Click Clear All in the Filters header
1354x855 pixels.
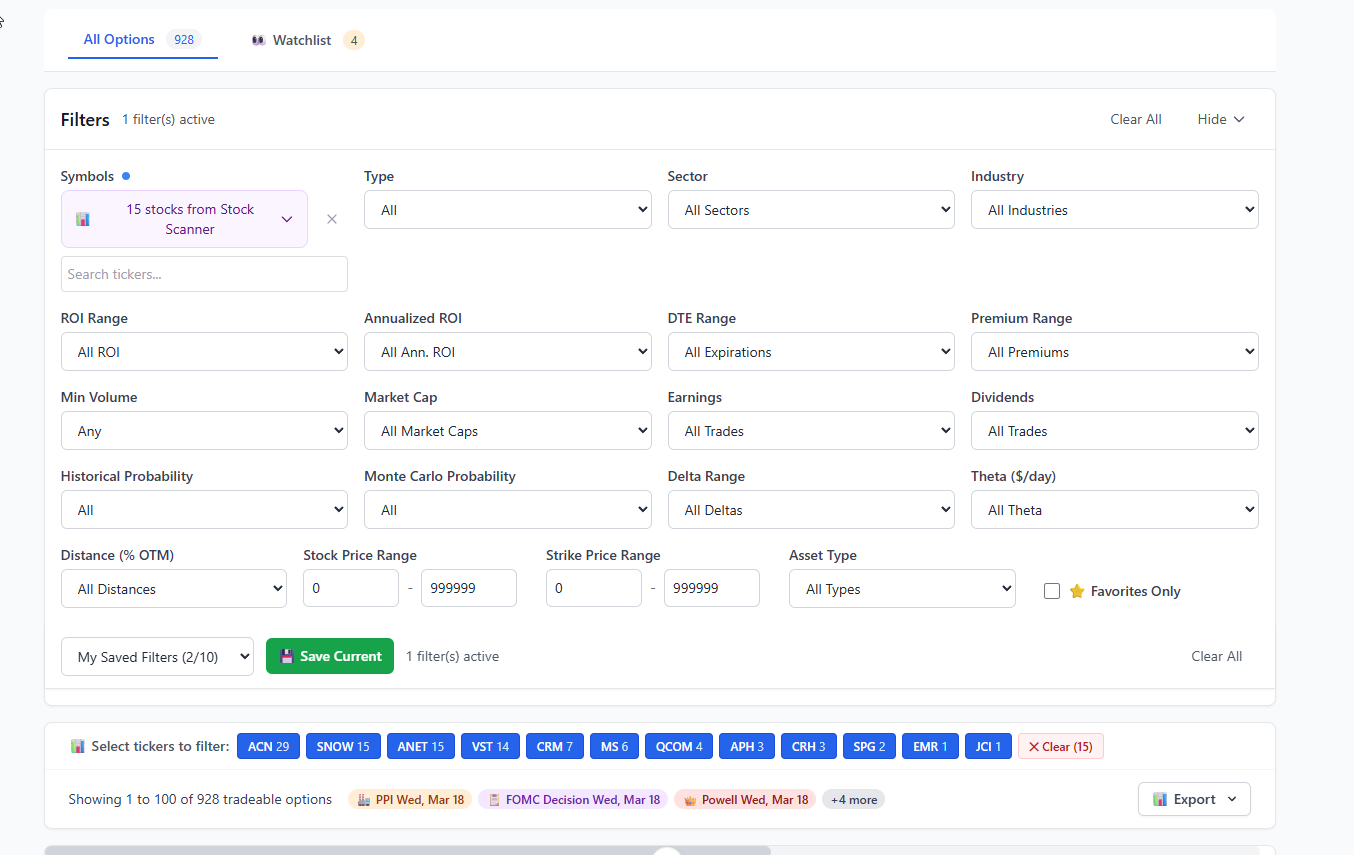(x=1136, y=119)
